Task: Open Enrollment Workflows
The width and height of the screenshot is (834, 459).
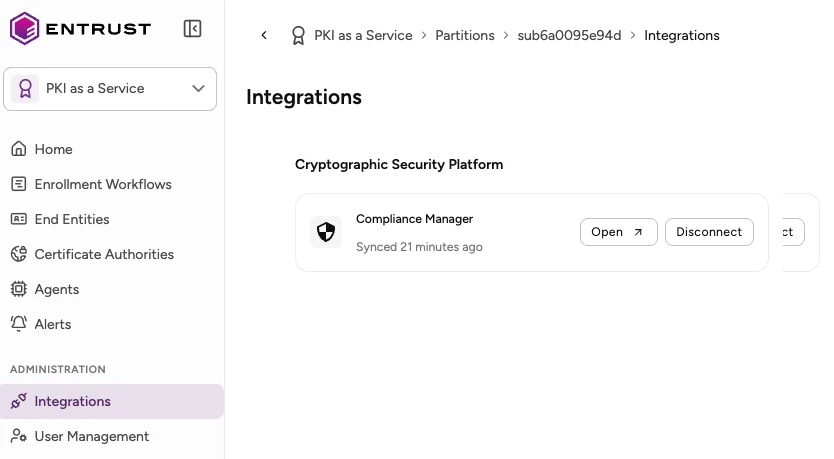Action: tap(103, 185)
